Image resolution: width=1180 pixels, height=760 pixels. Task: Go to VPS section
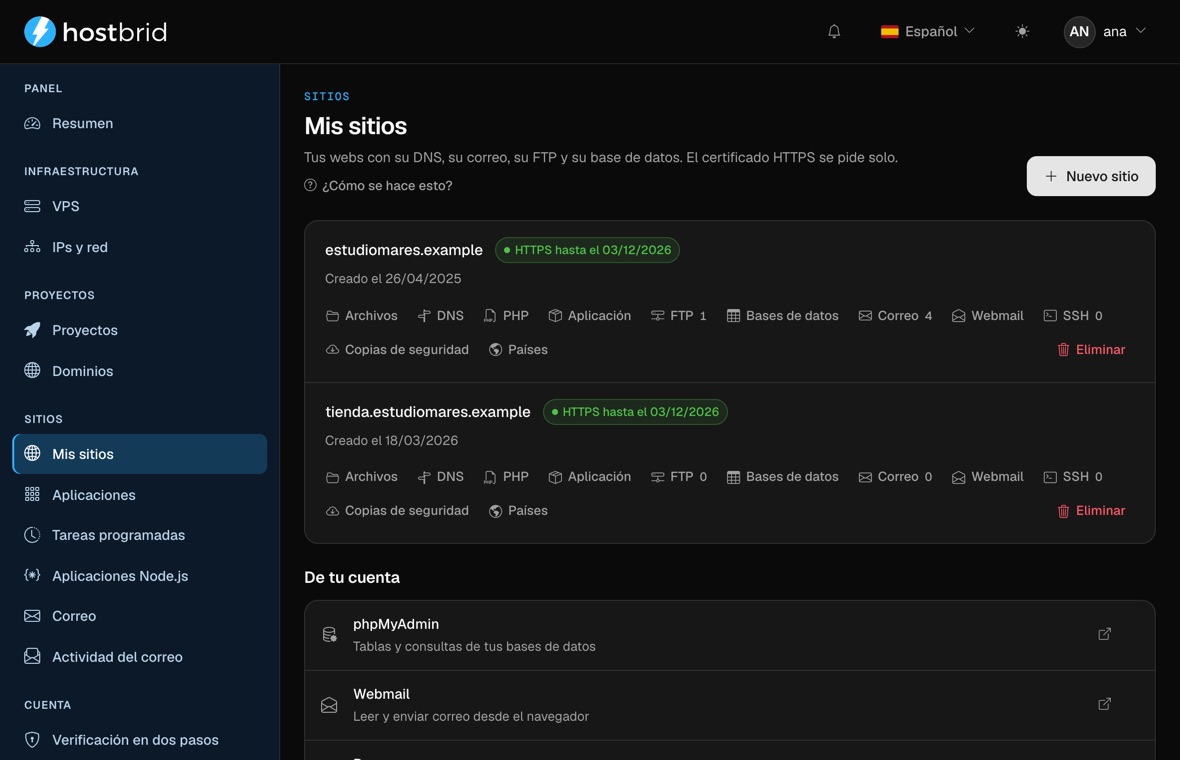pyautogui.click(x=139, y=206)
